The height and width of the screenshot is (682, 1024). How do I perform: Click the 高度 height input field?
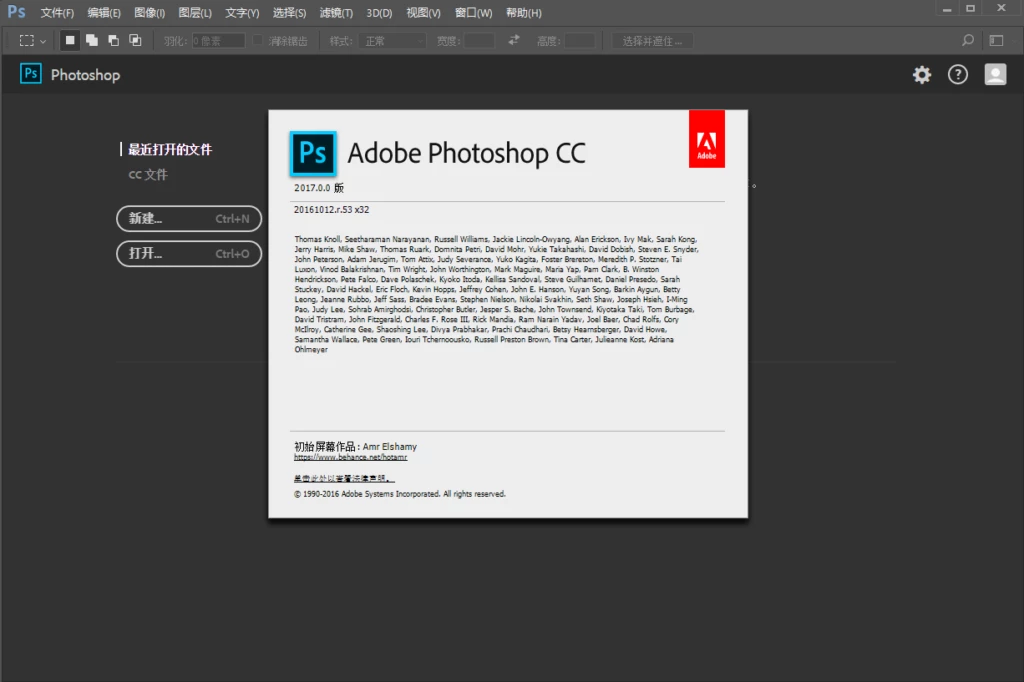click(x=579, y=41)
